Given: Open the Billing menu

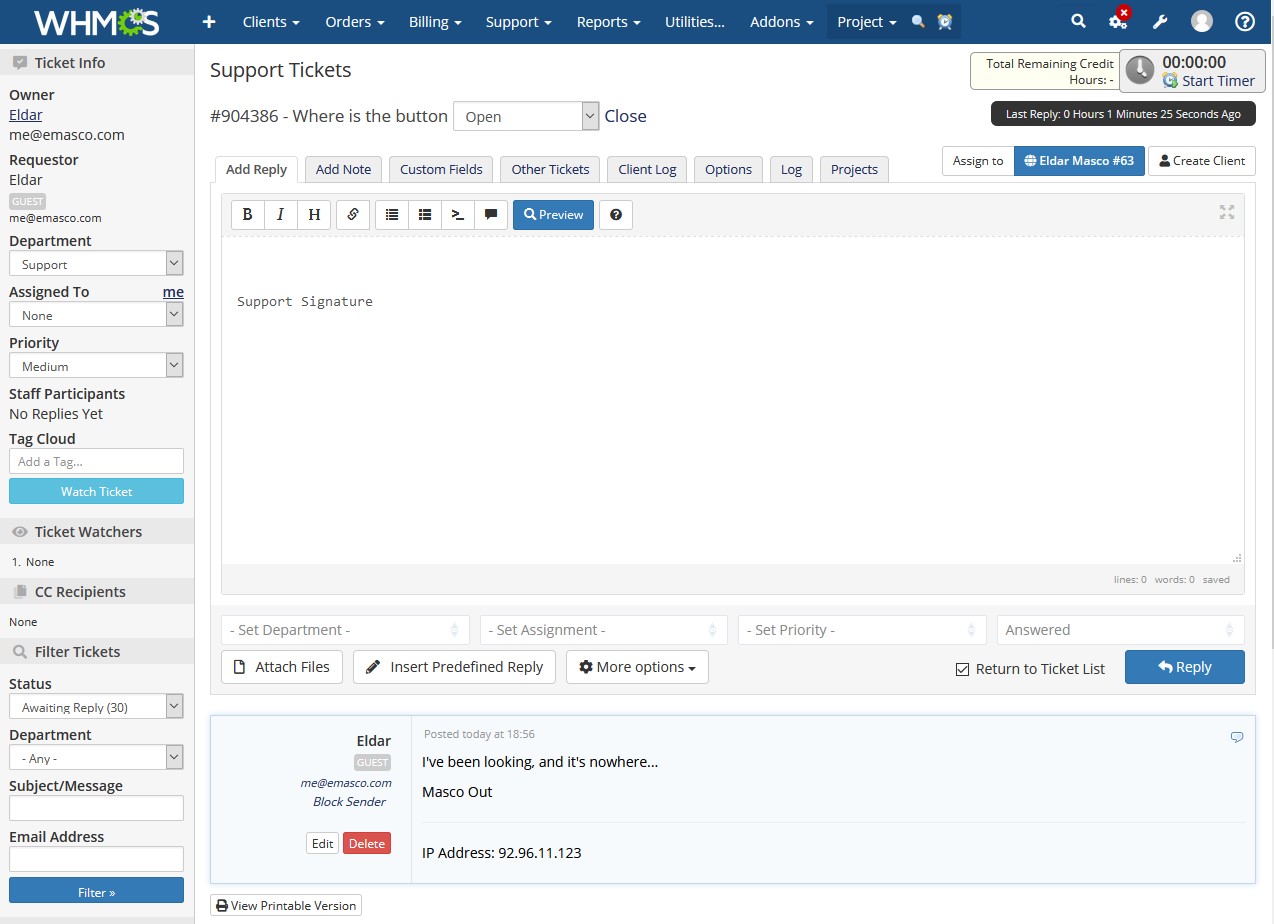Looking at the screenshot, I should (435, 22).
